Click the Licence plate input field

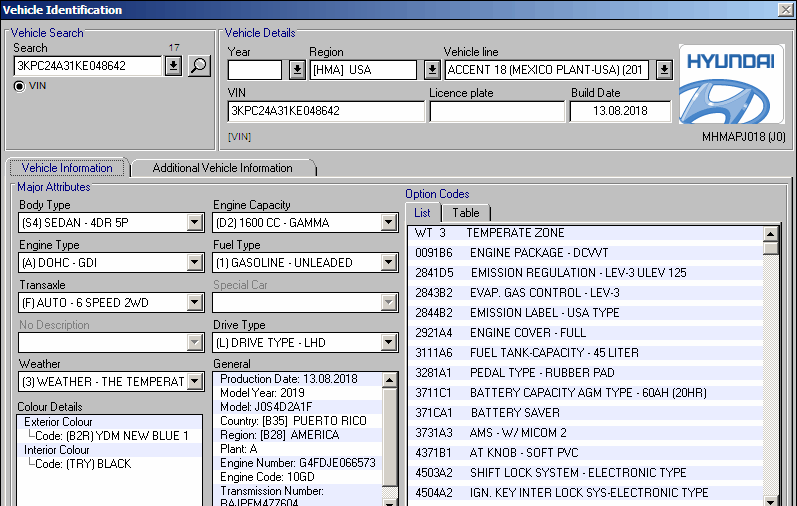[x=495, y=111]
